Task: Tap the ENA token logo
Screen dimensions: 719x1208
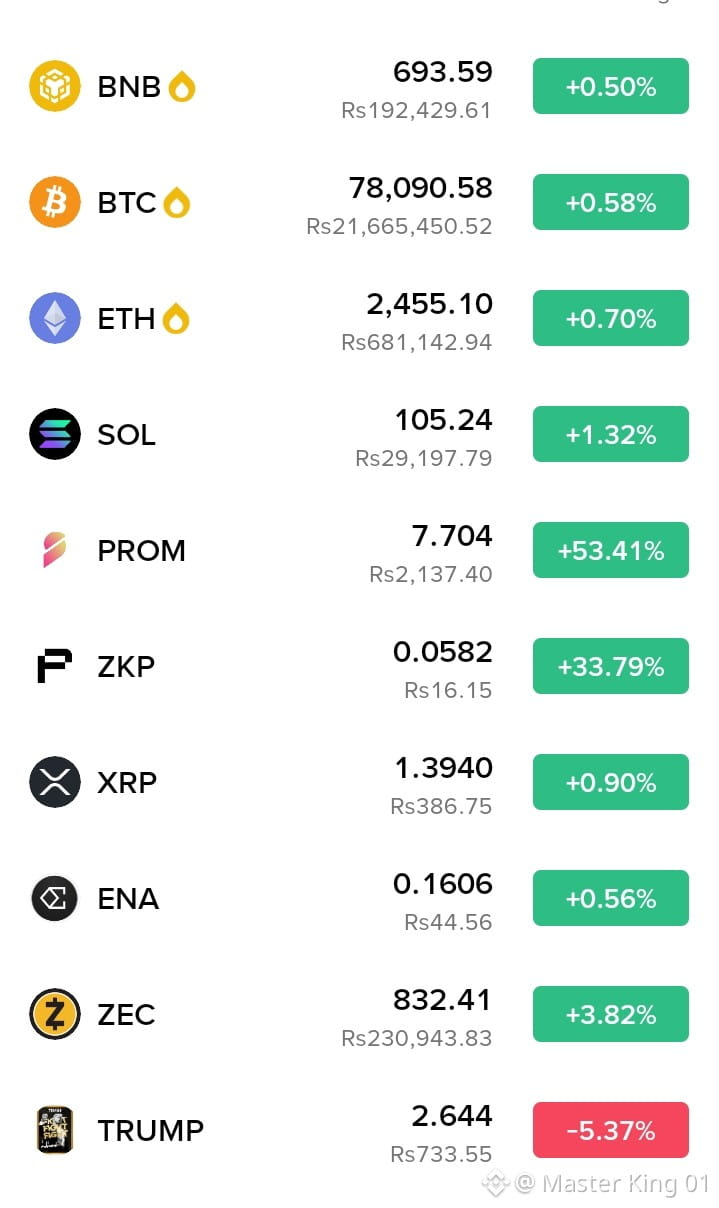Action: [54, 898]
